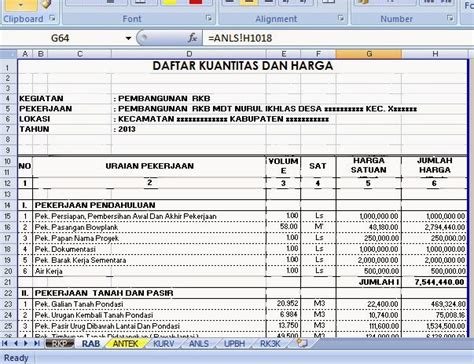Jump to last sheet with navigation arrow
This screenshot has width=474, height=364.
click(36, 343)
